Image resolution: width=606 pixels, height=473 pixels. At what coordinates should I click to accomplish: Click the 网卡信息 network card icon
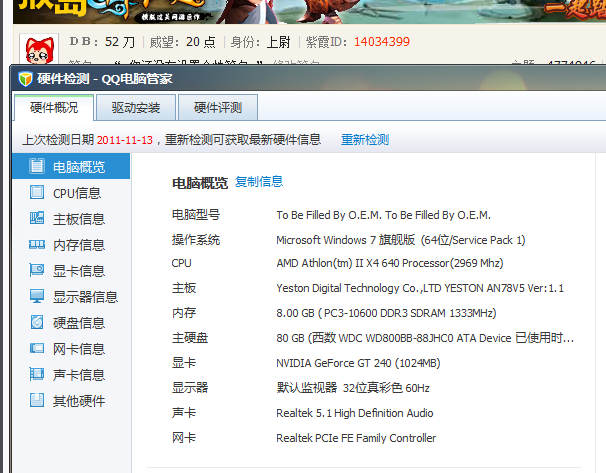coord(37,348)
